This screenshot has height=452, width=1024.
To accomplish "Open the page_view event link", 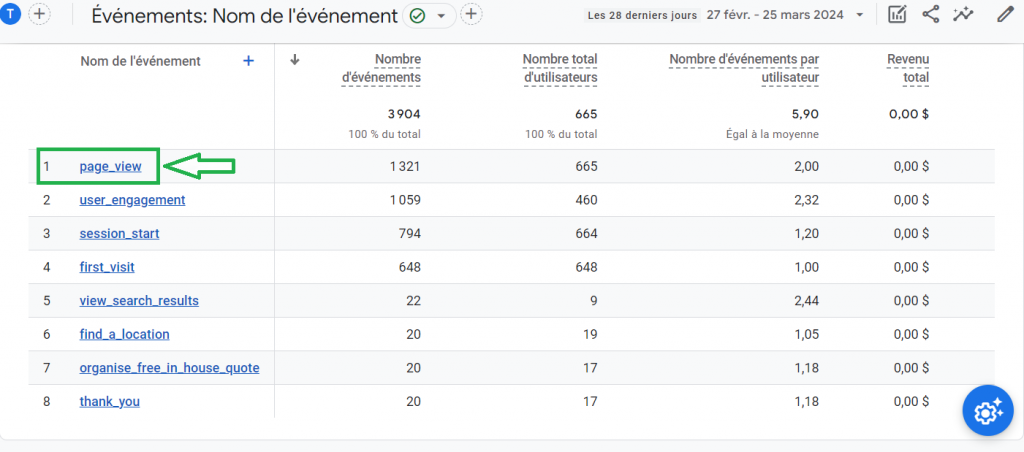I will (110, 167).
